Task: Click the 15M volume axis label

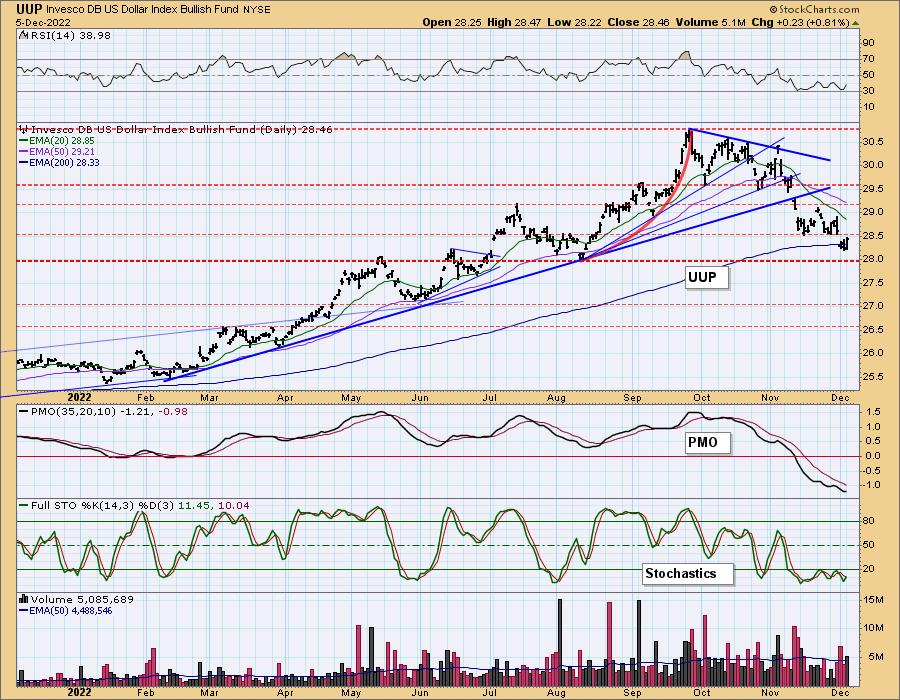Action: pyautogui.click(x=872, y=600)
